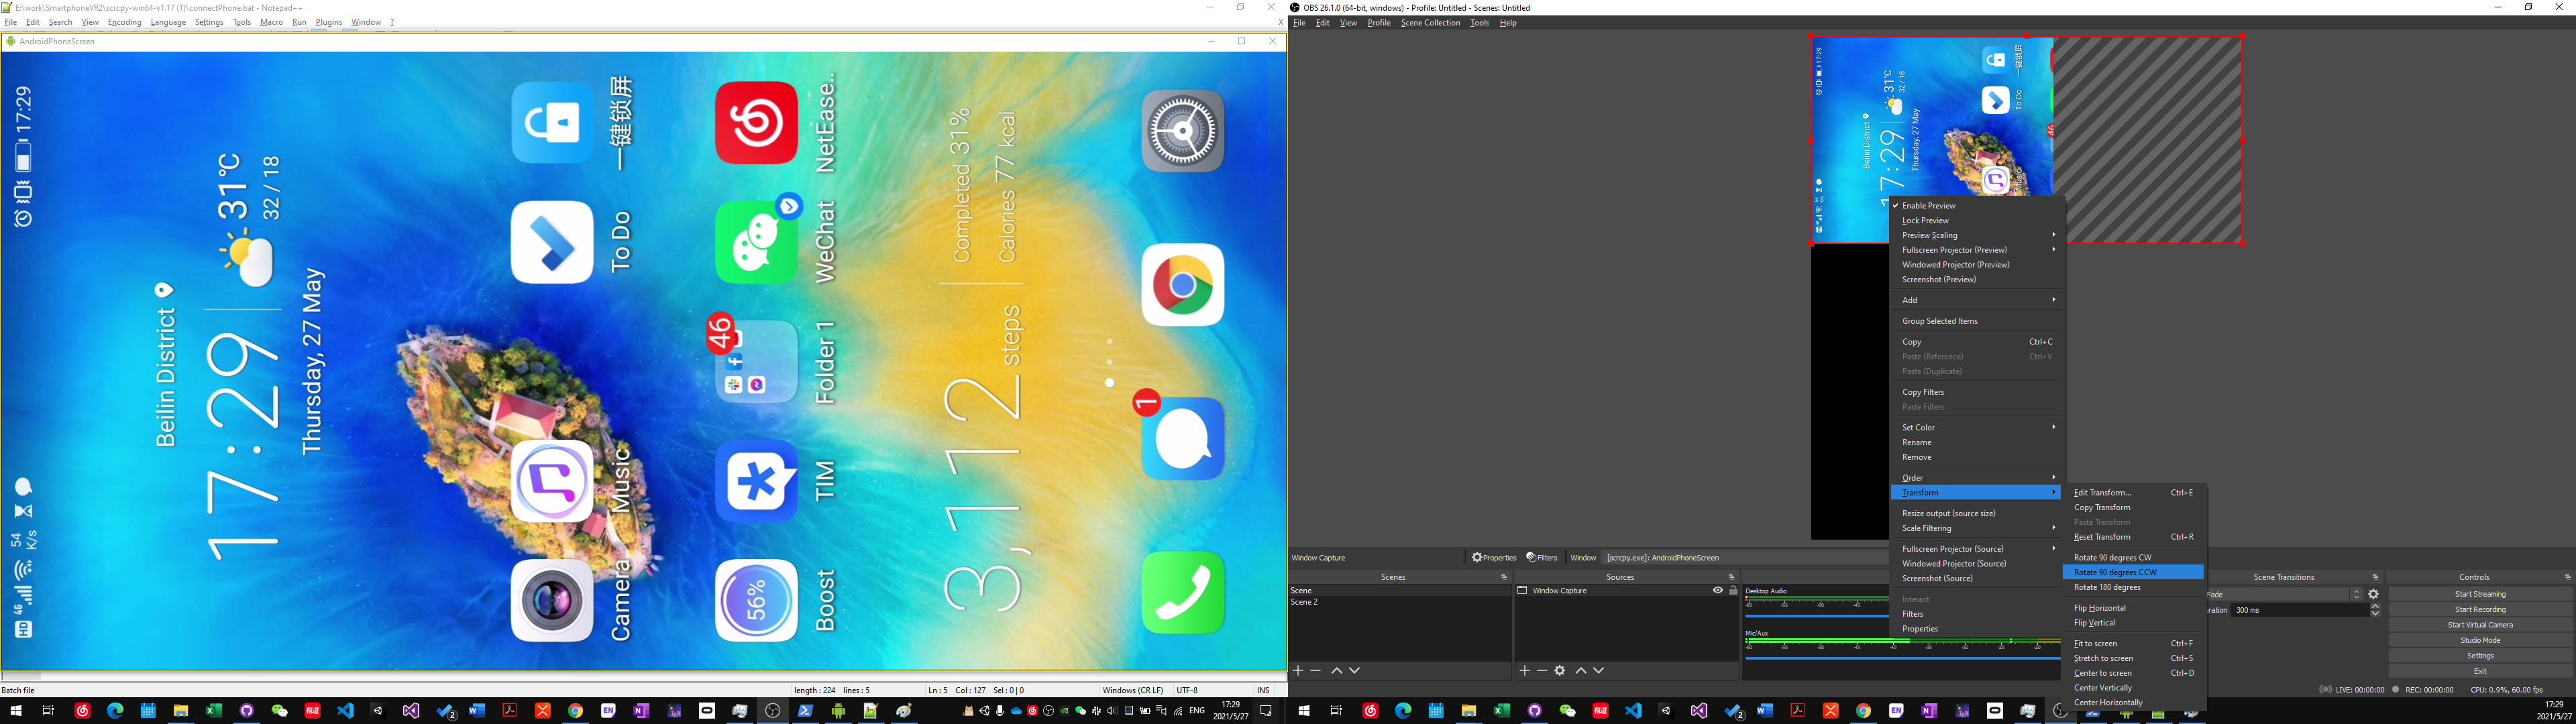This screenshot has width=2576, height=724.
Task: Adjust the Mic/Aux volume slider
Action: coord(1903,658)
